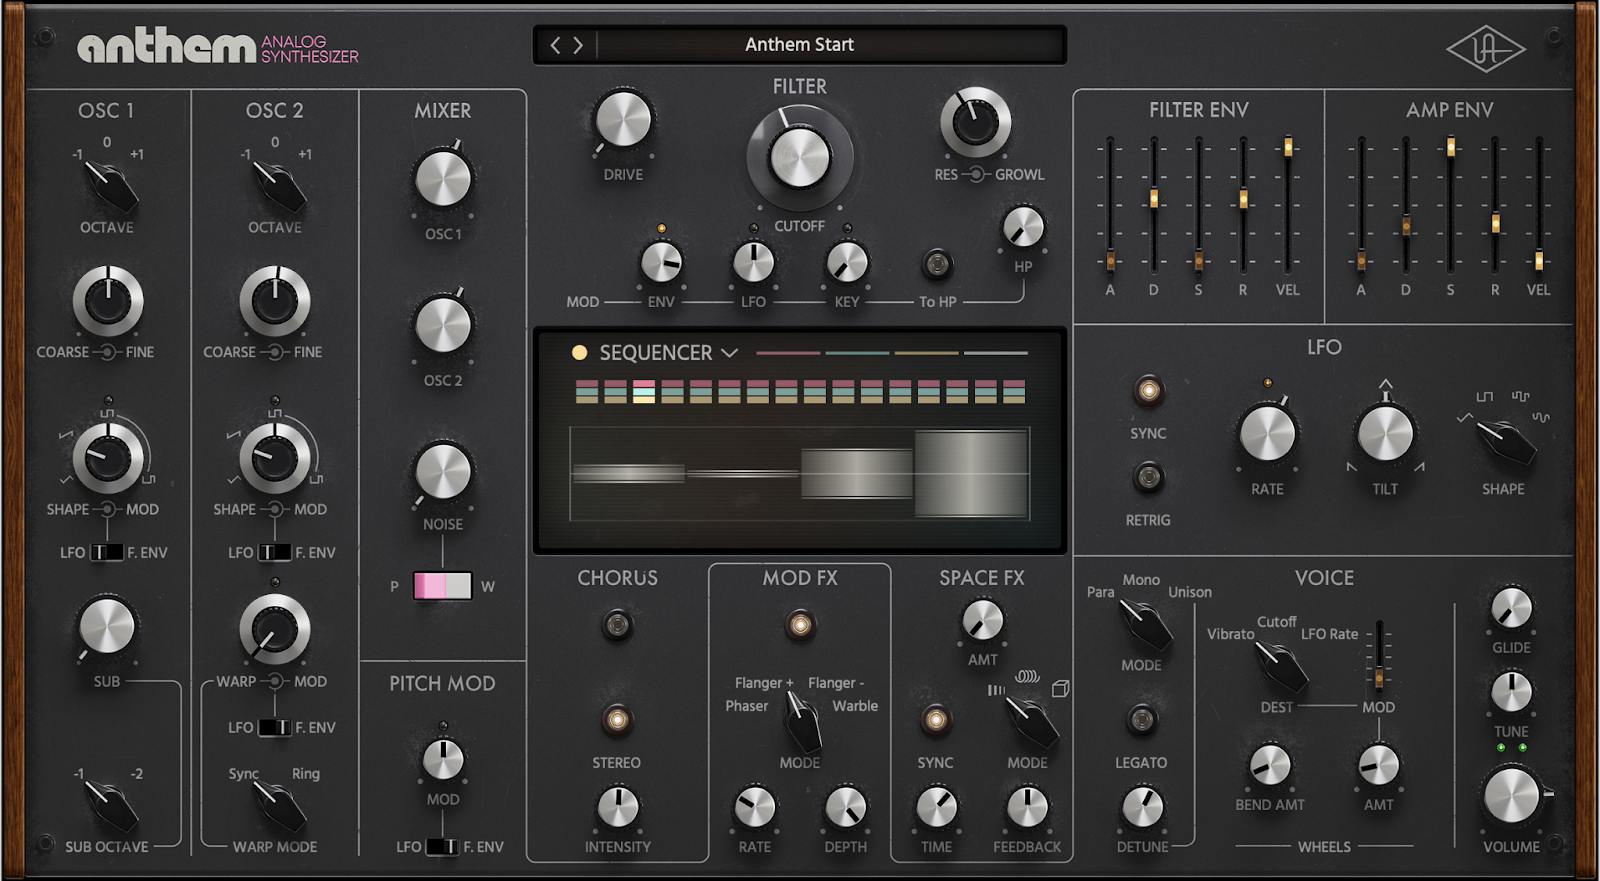Screen dimensions: 1600x881
Task: Click Filter Env VEL slider
Action: pyautogui.click(x=1288, y=148)
